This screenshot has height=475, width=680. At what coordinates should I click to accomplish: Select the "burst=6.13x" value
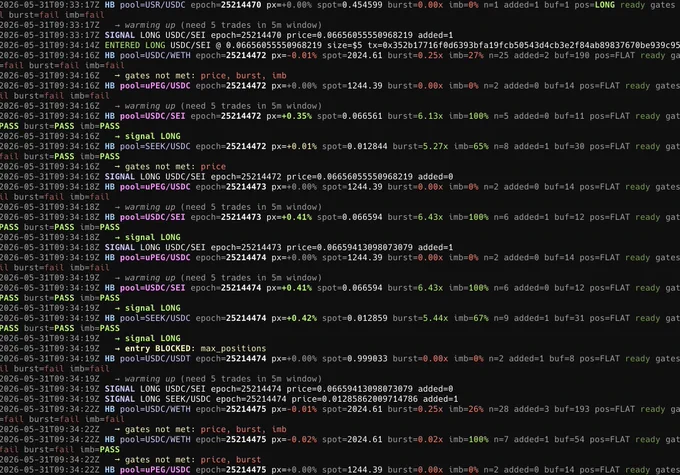point(415,116)
